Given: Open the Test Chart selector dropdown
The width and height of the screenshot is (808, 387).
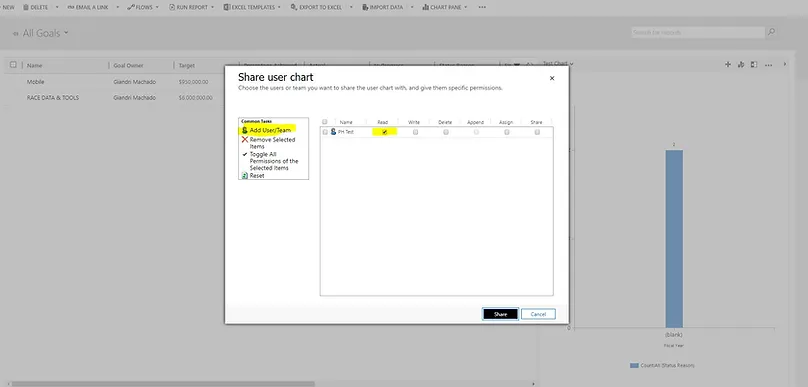Looking at the screenshot, I should click(571, 64).
